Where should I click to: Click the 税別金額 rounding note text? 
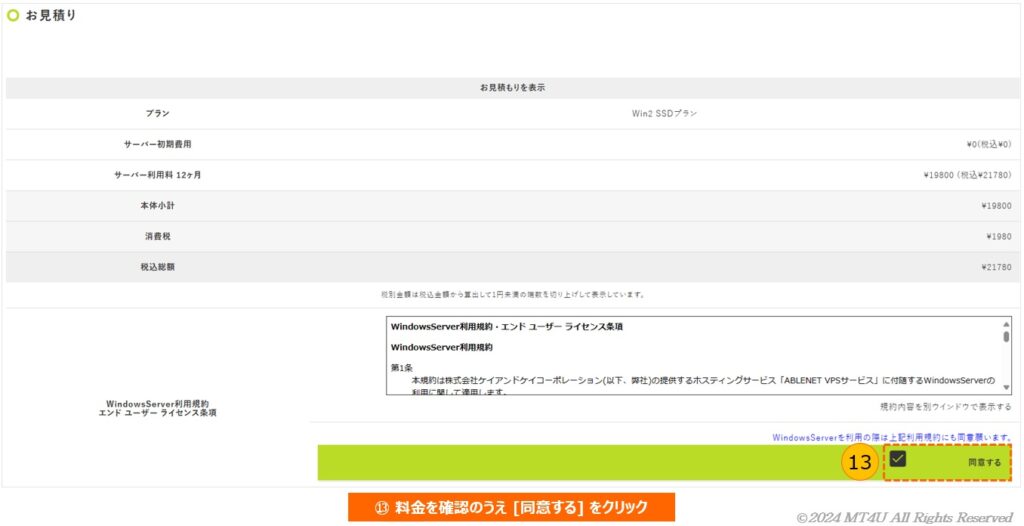pyautogui.click(x=513, y=295)
